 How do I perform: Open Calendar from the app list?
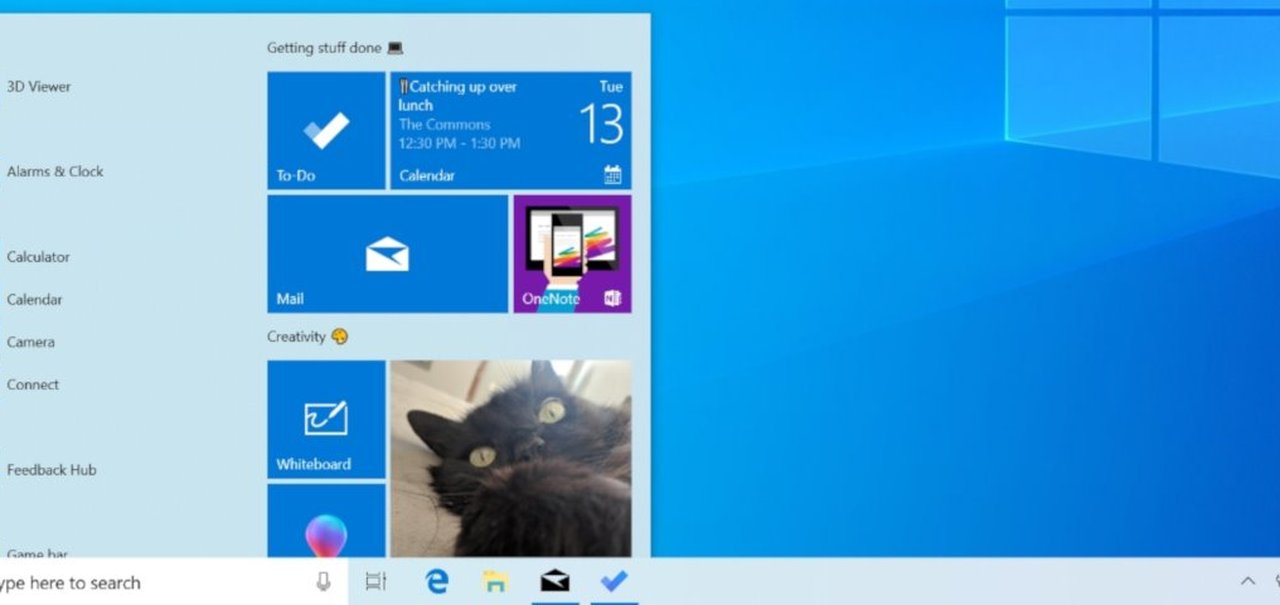[x=34, y=299]
